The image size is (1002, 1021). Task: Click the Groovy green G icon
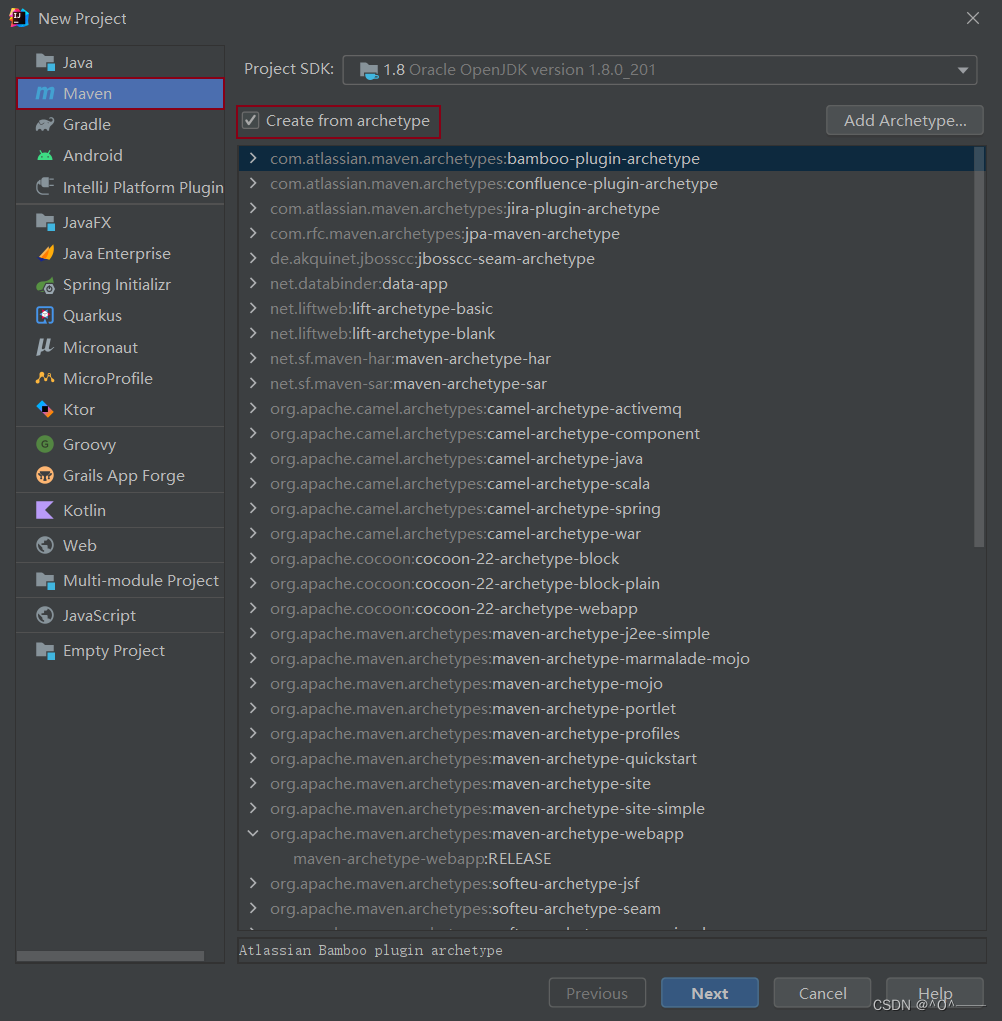click(45, 445)
